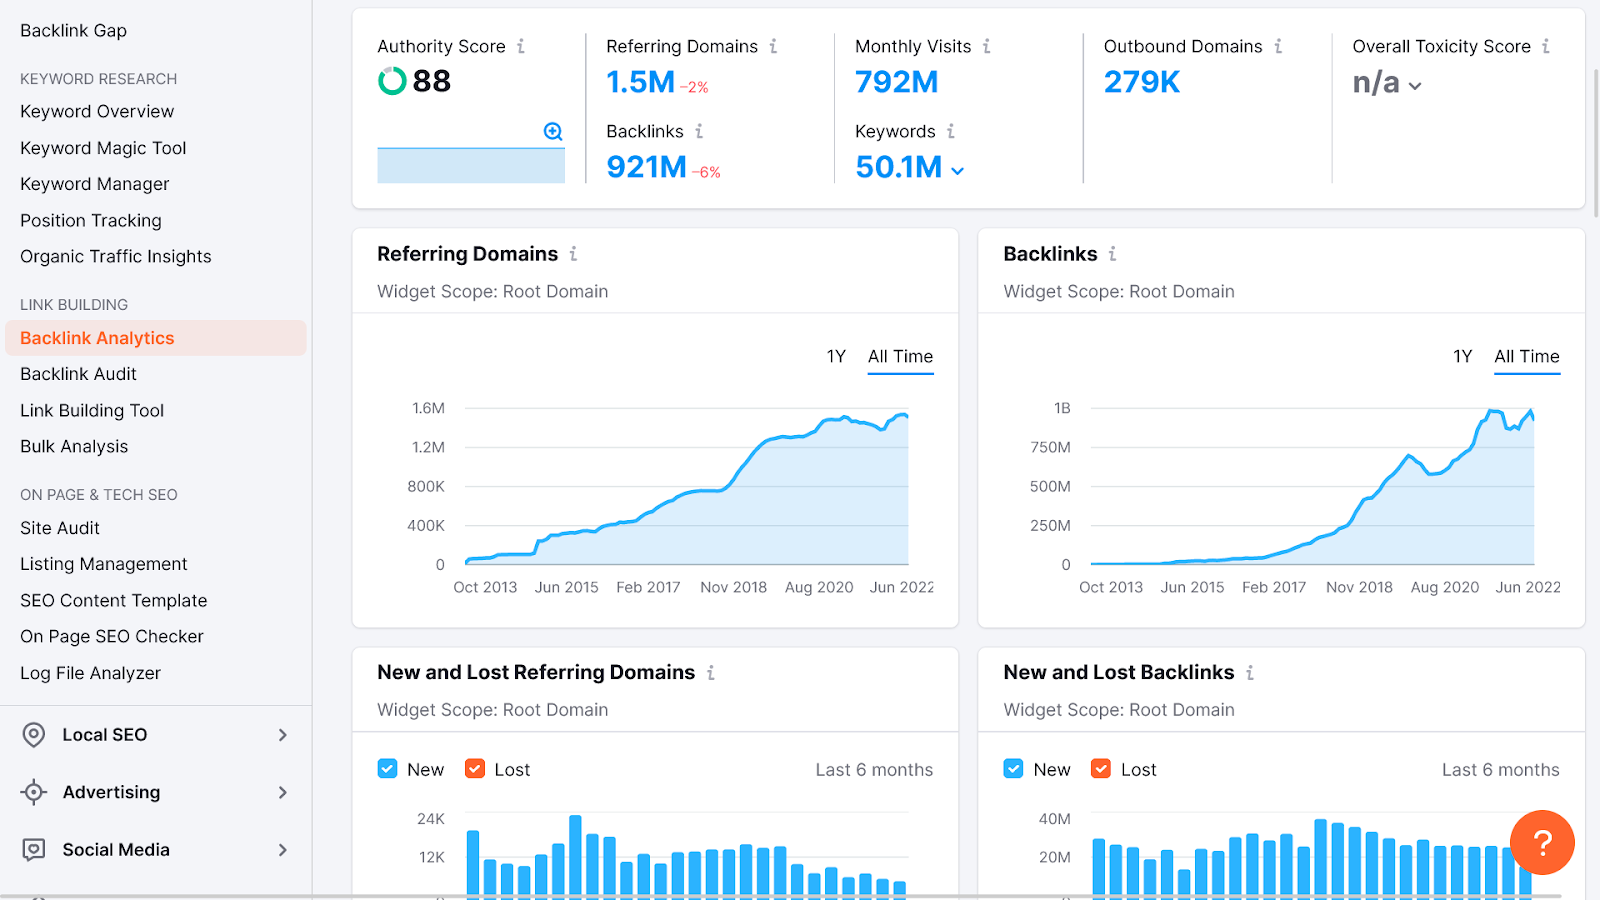Click Last 6 months in Referring Domains widget
Image resolution: width=1600 pixels, height=900 pixels.
point(874,770)
